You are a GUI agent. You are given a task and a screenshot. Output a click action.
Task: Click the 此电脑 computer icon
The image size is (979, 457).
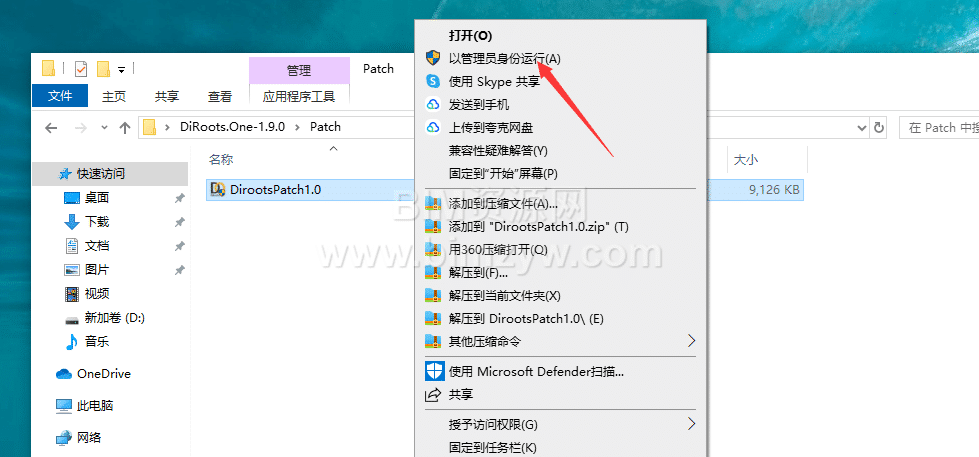[64, 406]
